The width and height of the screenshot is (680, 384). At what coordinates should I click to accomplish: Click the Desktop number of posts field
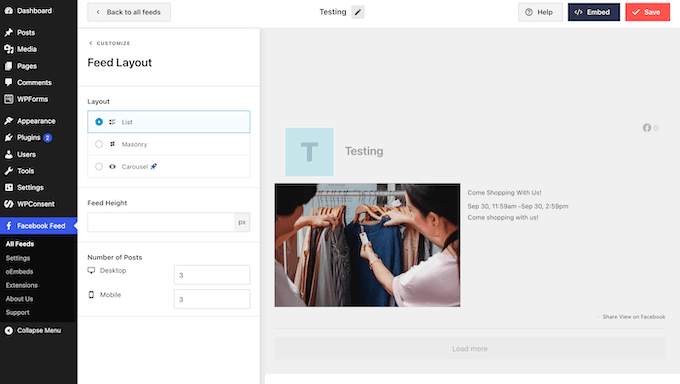point(212,275)
